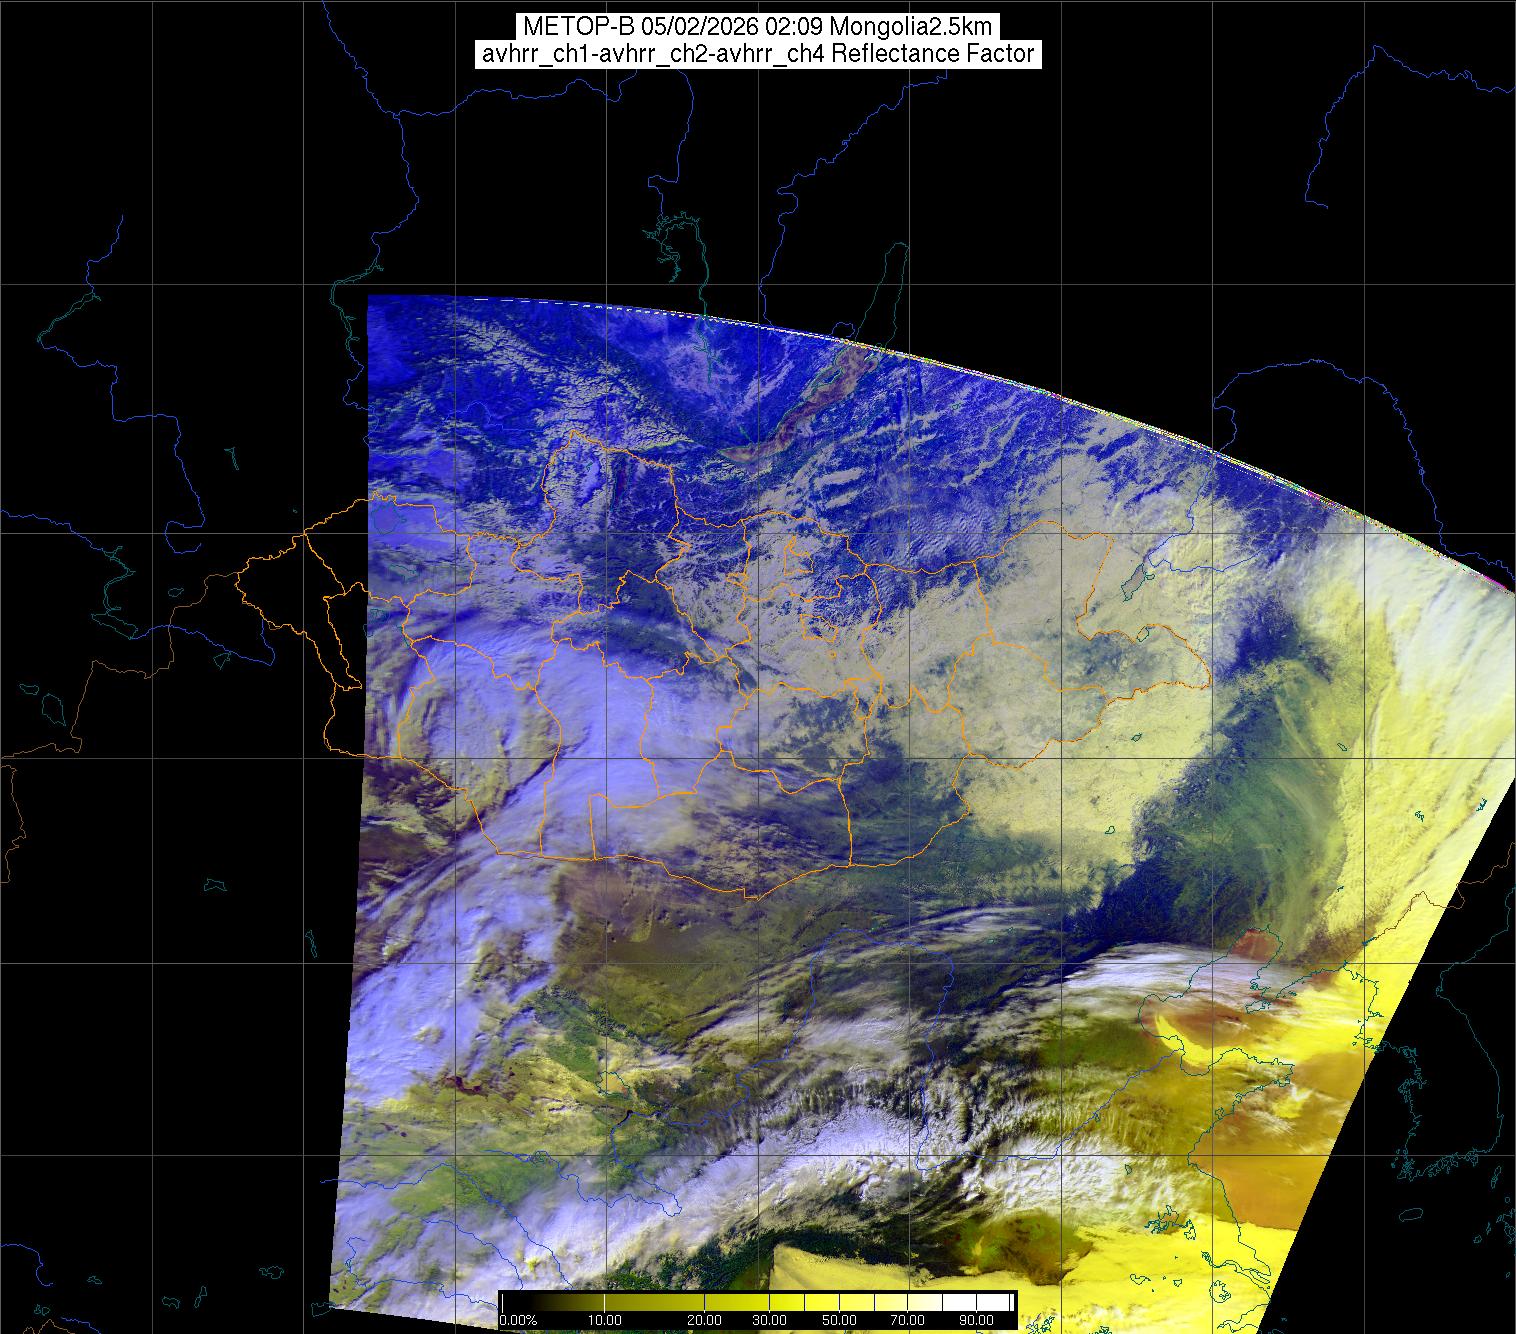
Task: Click the "70.00" colorbar label
Action: (x=908, y=1321)
